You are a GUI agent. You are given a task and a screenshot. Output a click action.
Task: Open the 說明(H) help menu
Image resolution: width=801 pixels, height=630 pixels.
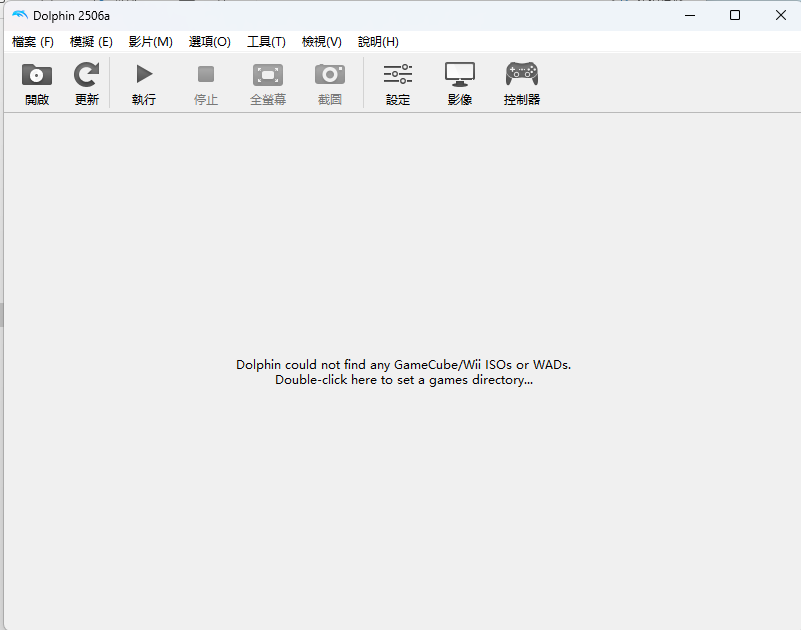point(378,42)
